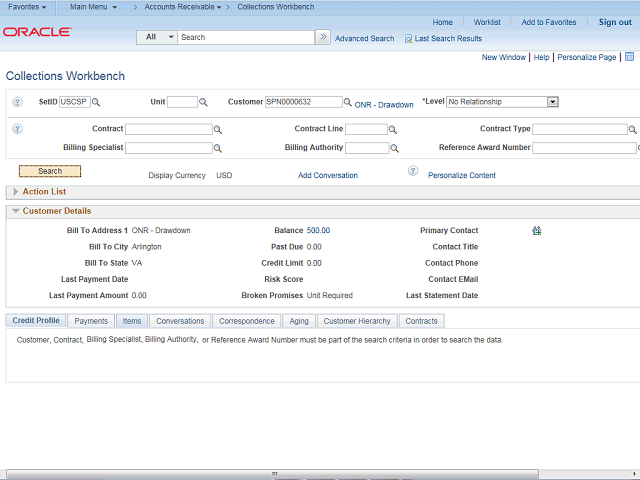
Task: Click the SetID lookup magnifier icon
Action: [97, 102]
